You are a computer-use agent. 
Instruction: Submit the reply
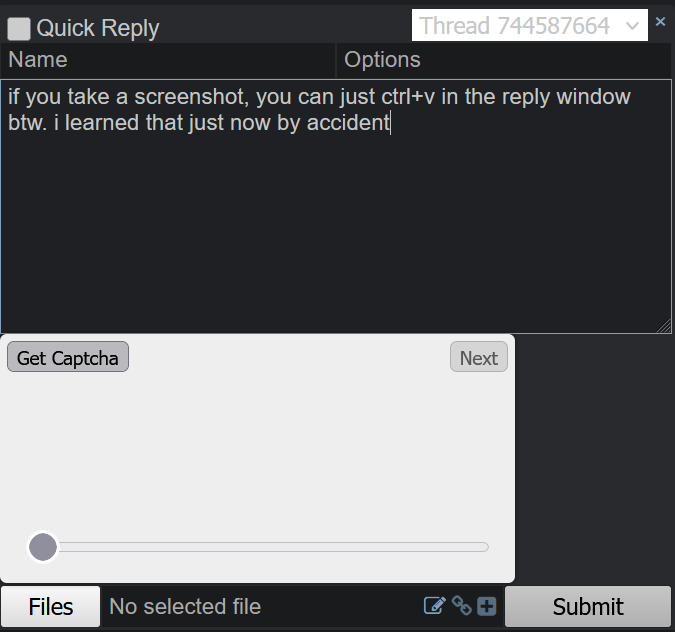click(588, 607)
